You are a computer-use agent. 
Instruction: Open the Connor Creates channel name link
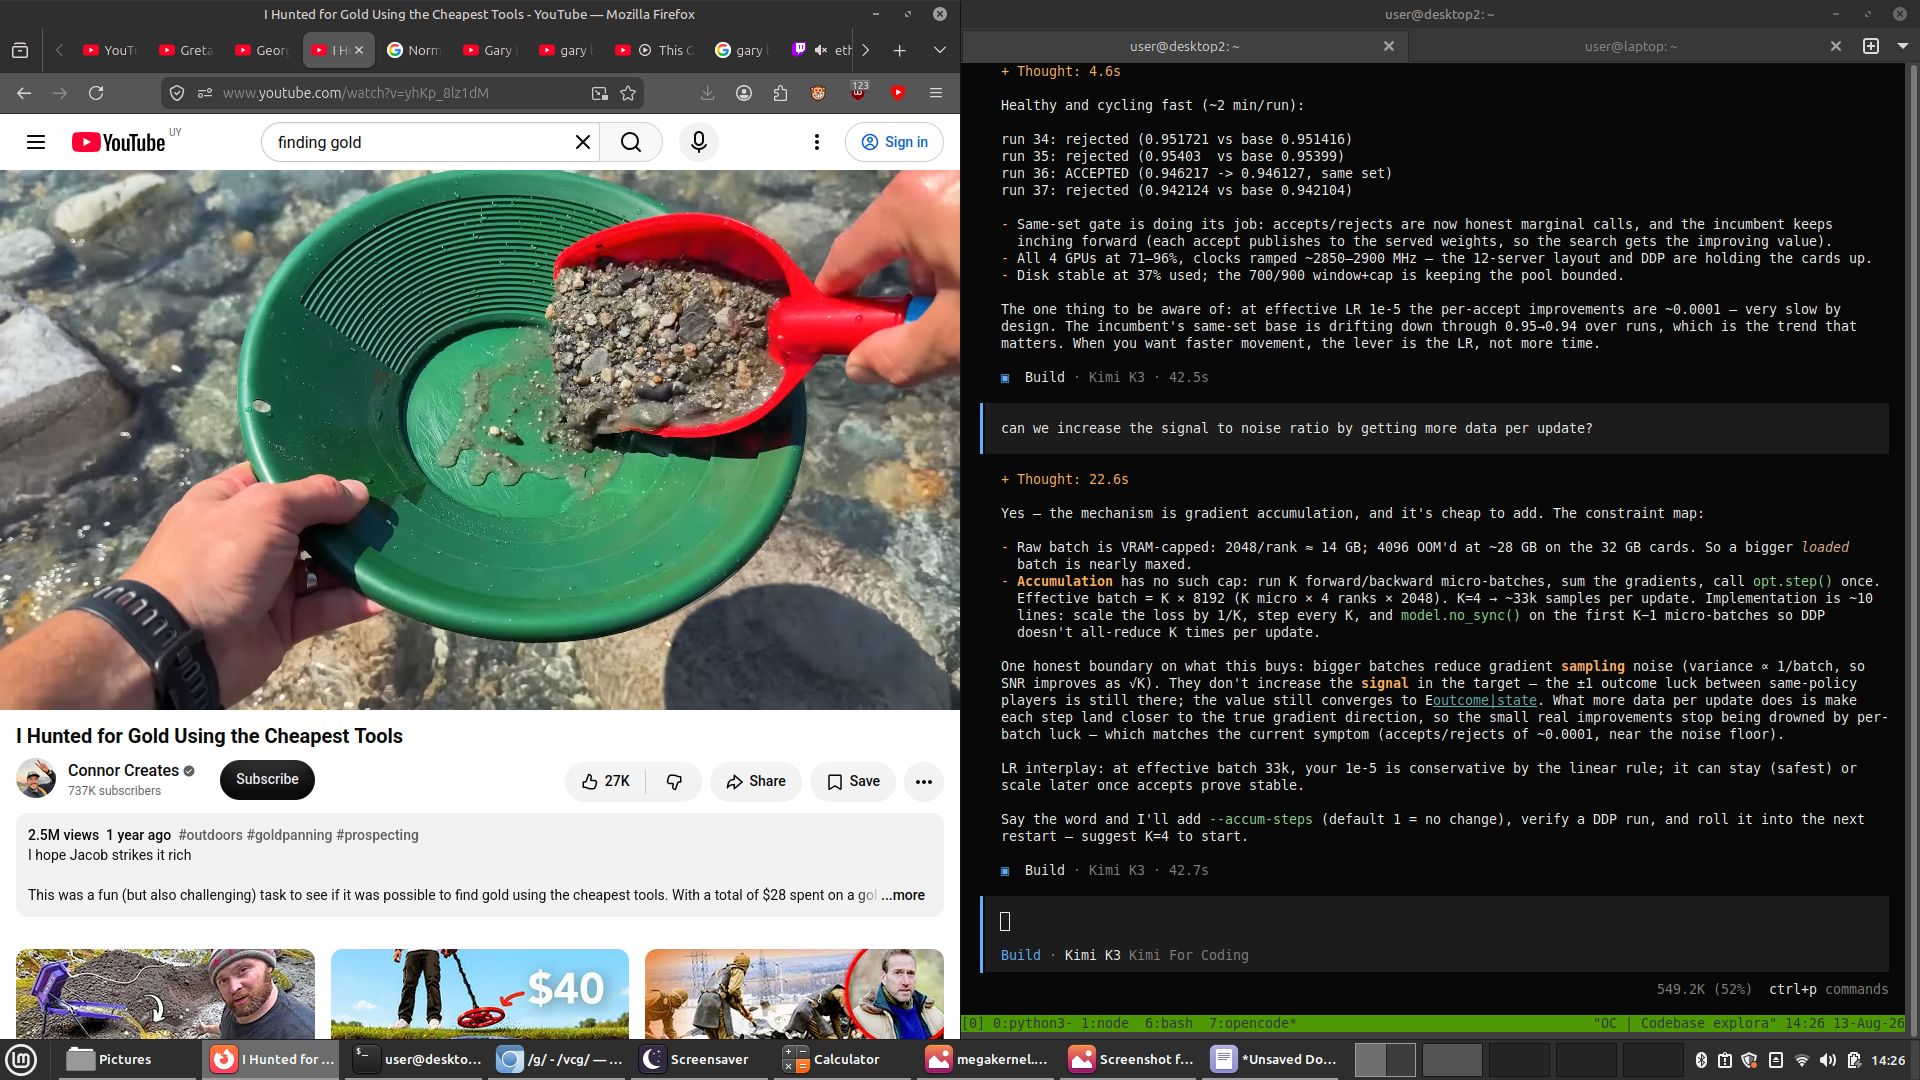coord(123,770)
